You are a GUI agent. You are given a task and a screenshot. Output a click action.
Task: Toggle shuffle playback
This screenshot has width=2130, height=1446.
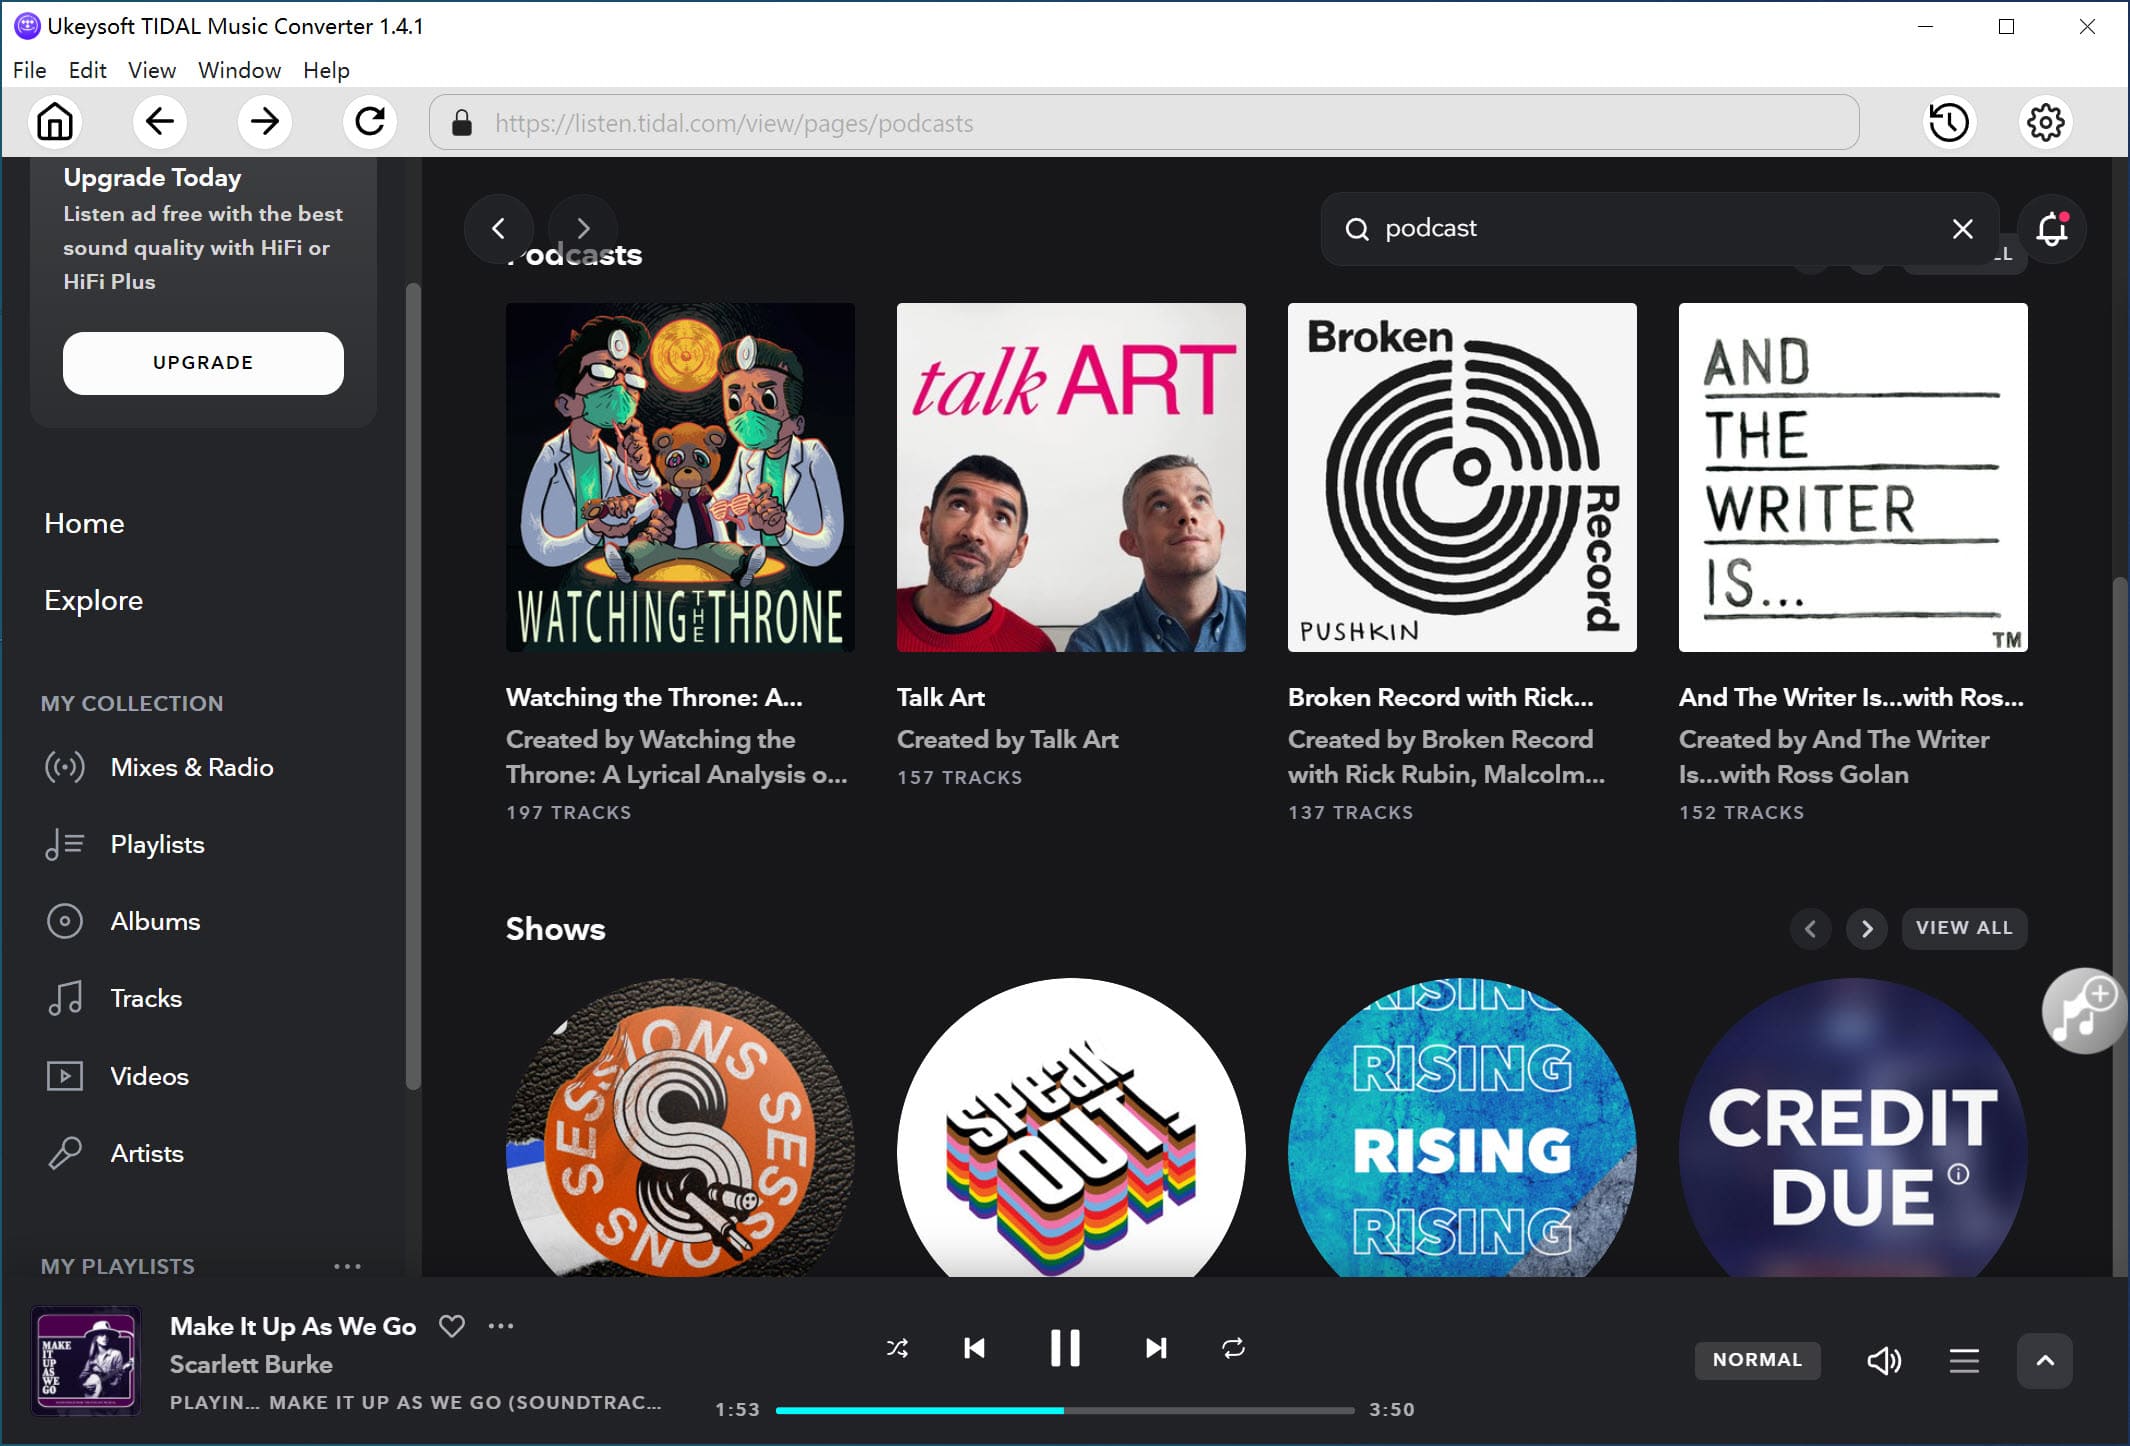[897, 1348]
